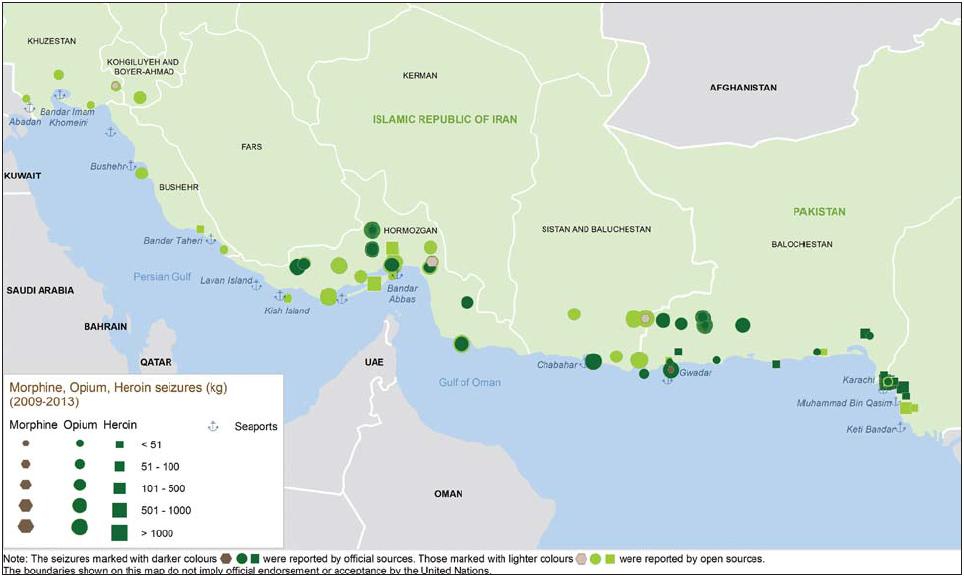Click the smallest morphine hexagon in legend
This screenshot has height=578, width=964.
point(26,443)
